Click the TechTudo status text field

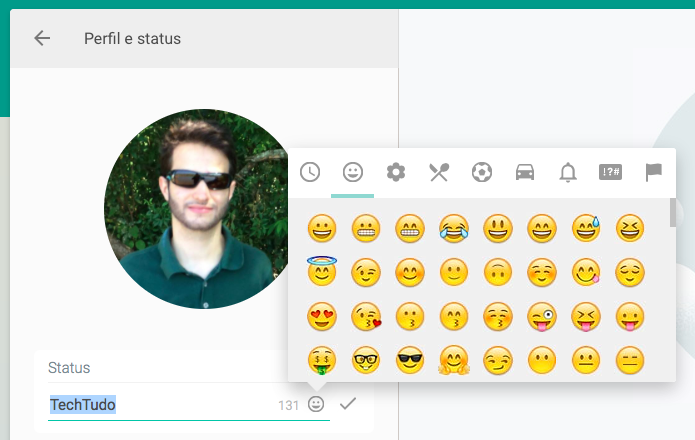click(x=162, y=405)
